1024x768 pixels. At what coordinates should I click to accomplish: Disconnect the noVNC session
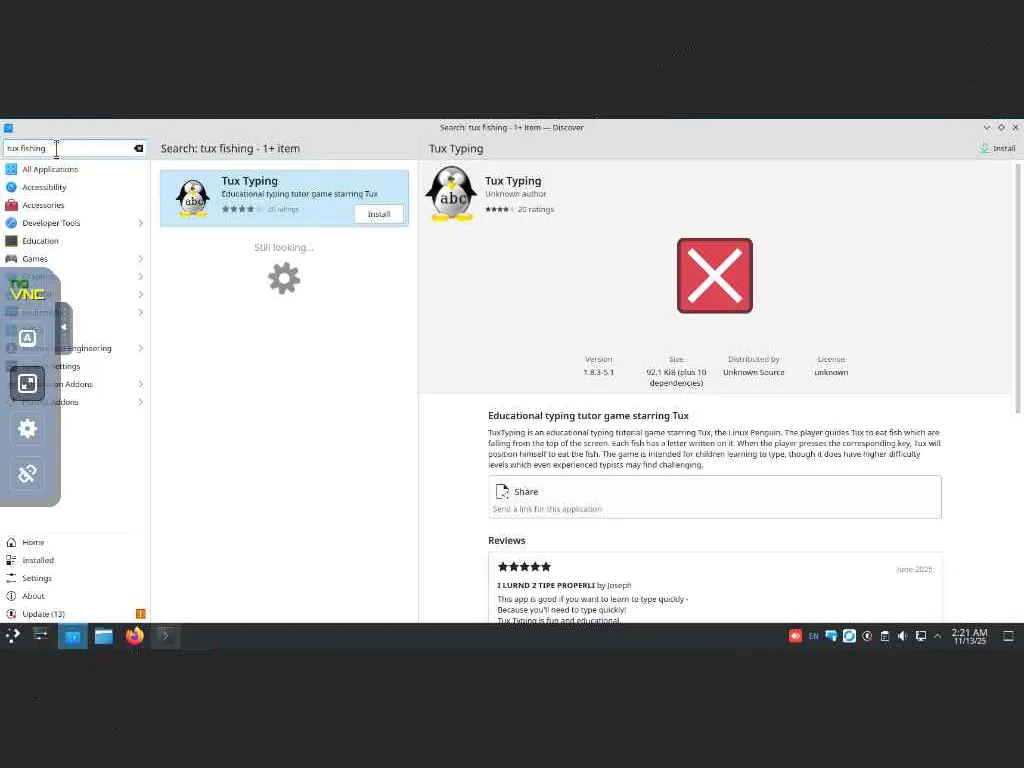pos(27,473)
